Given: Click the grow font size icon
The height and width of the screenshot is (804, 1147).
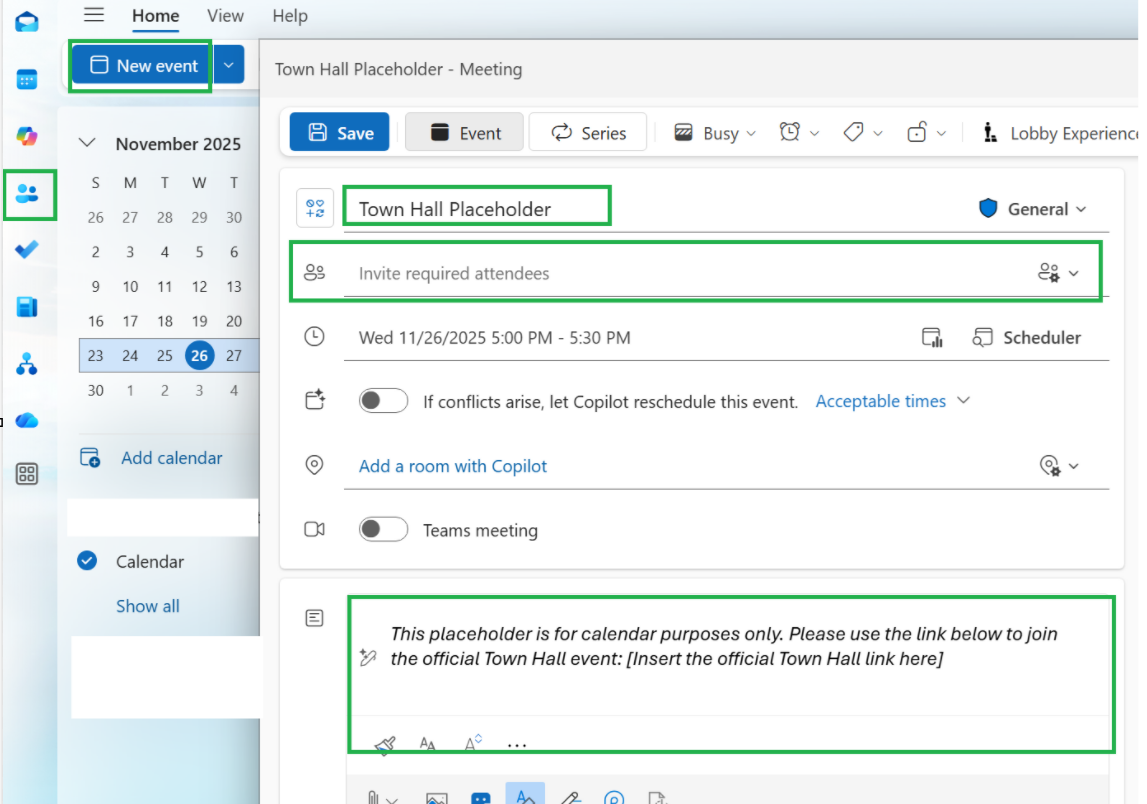Looking at the screenshot, I should coord(473,743).
